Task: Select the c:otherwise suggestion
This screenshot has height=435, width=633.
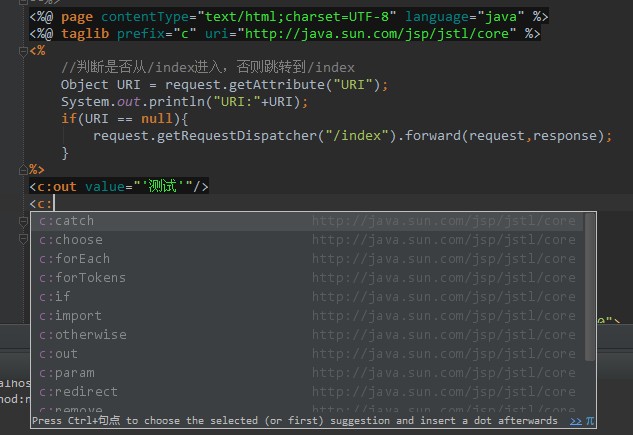Action: click(x=307, y=335)
